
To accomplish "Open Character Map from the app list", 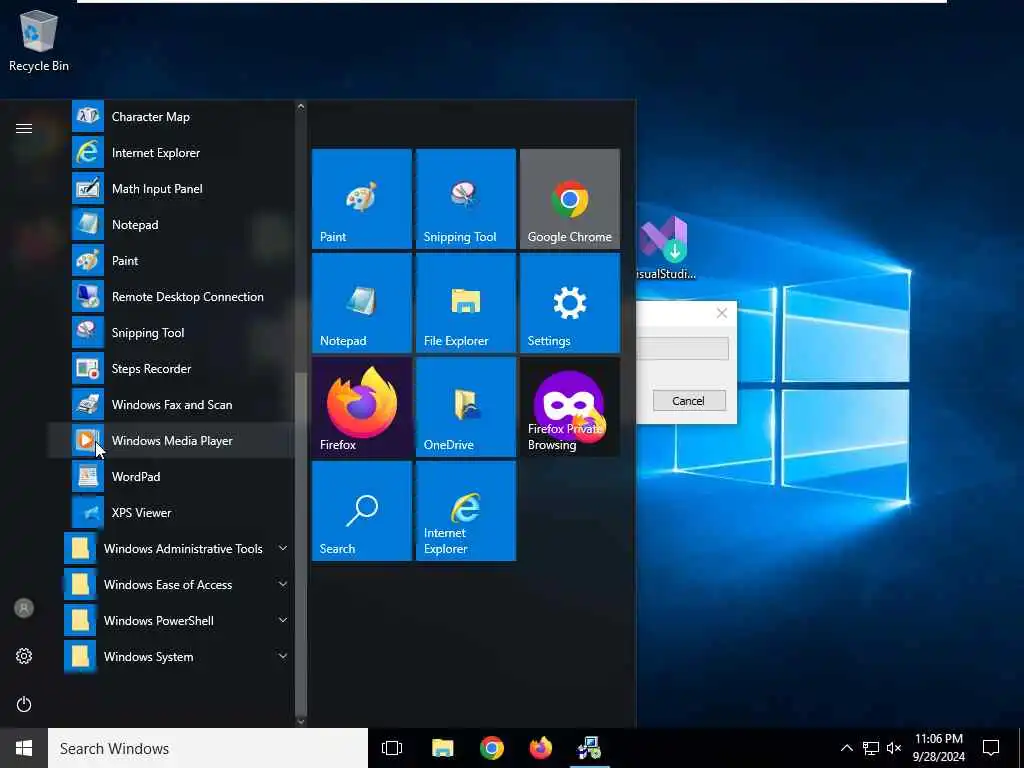I will pyautogui.click(x=170, y=117).
